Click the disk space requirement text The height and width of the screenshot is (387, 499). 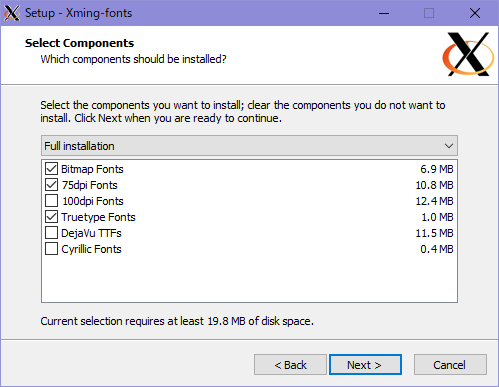click(177, 321)
